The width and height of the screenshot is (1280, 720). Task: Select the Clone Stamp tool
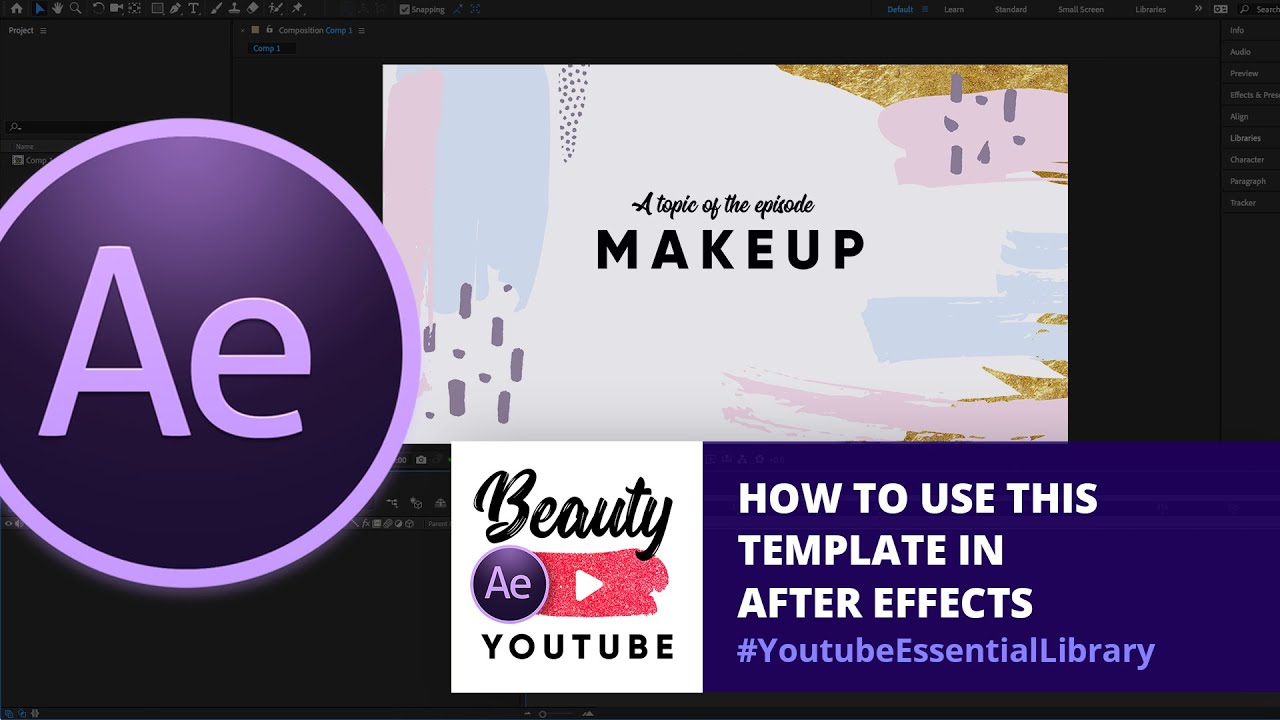point(234,9)
